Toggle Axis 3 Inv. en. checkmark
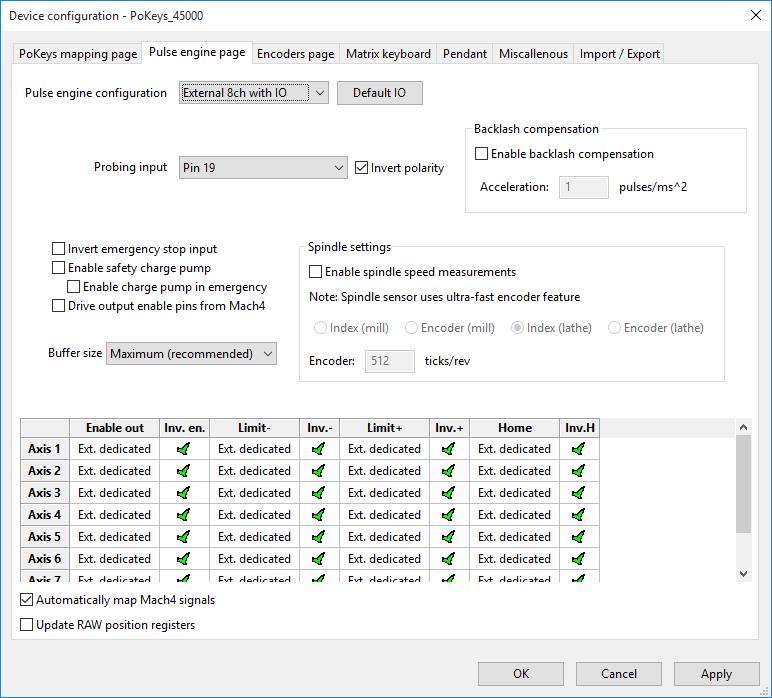The width and height of the screenshot is (772, 698). click(184, 493)
